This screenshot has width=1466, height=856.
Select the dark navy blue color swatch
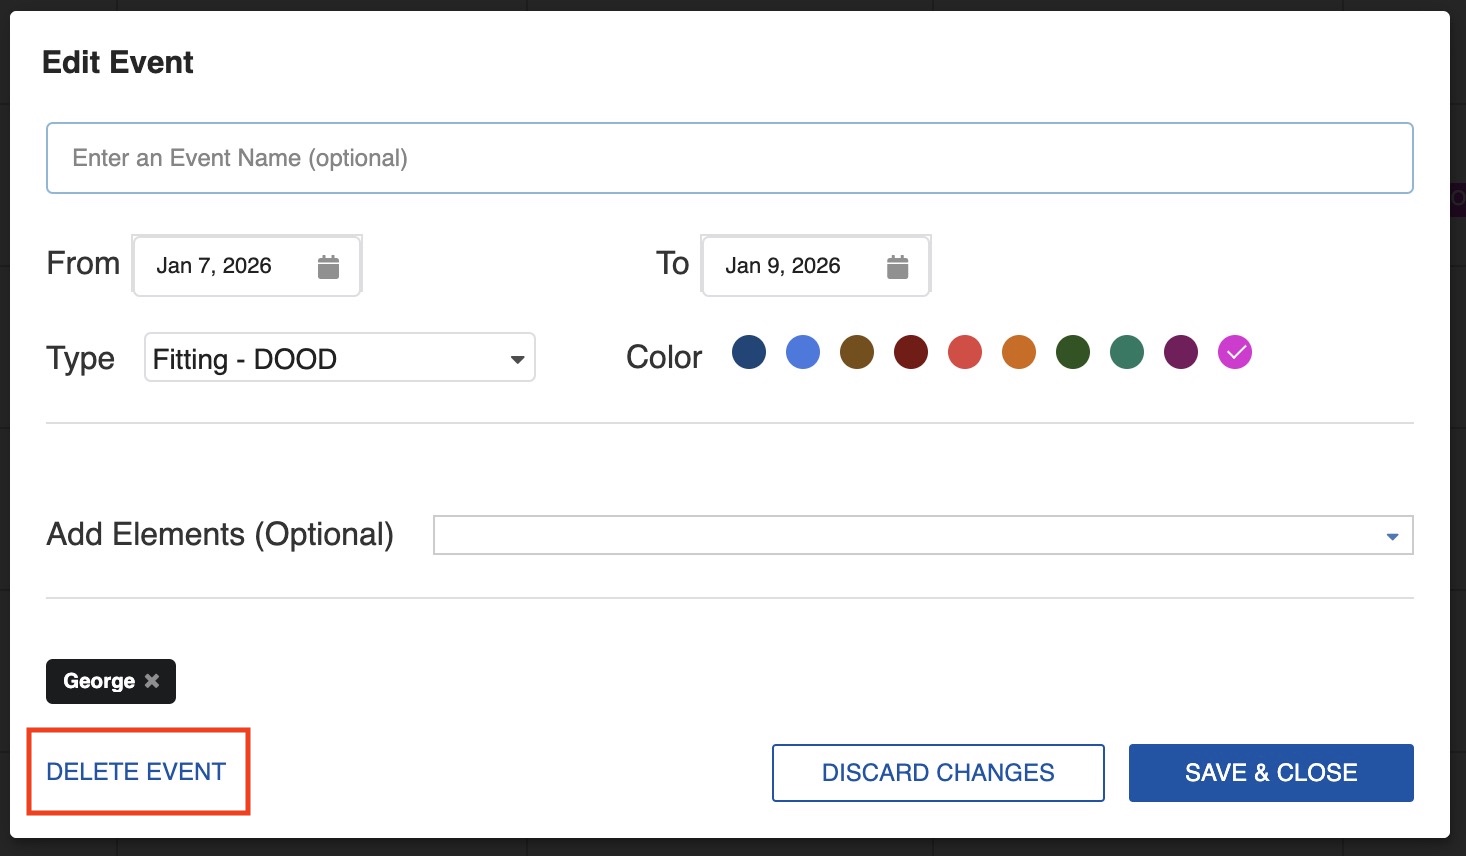(x=749, y=352)
